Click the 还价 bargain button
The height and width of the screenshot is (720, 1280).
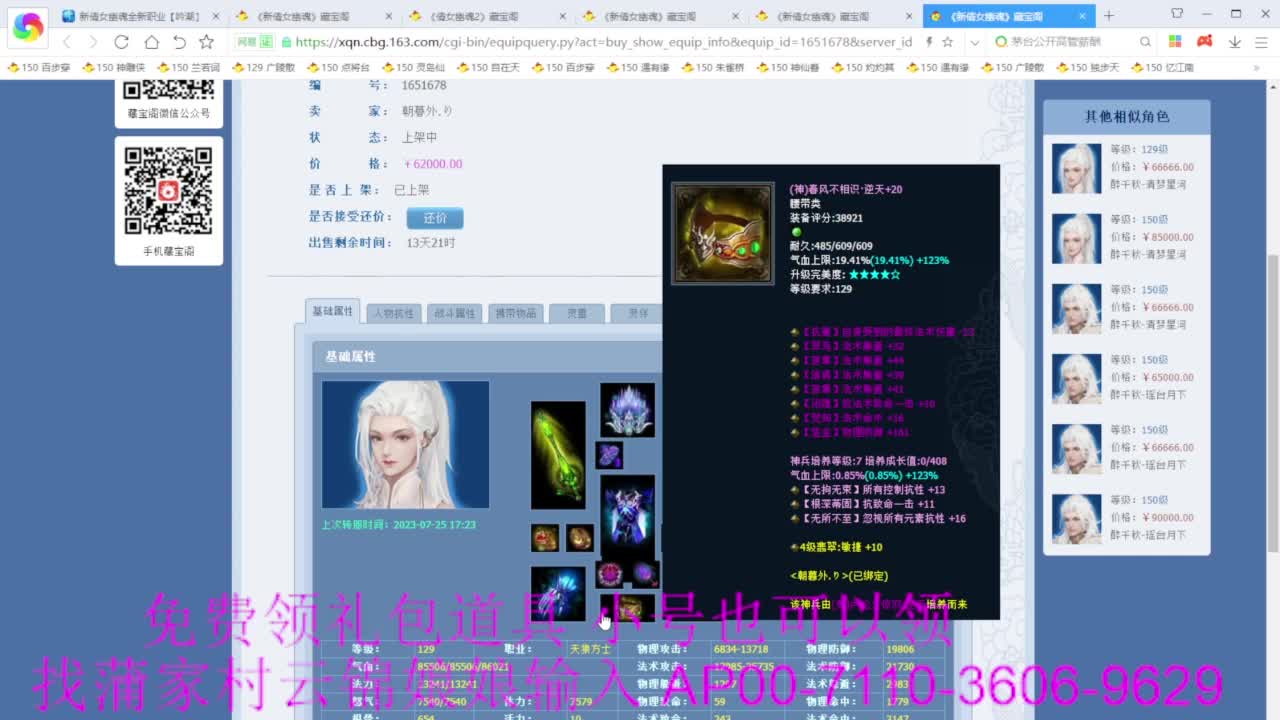435,217
